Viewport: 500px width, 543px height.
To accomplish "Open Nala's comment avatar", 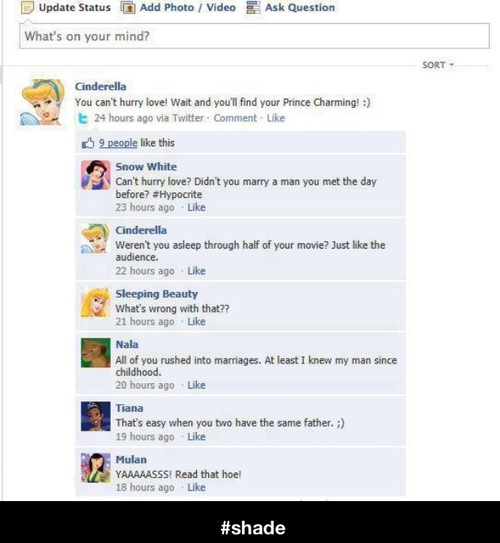I will (96, 353).
